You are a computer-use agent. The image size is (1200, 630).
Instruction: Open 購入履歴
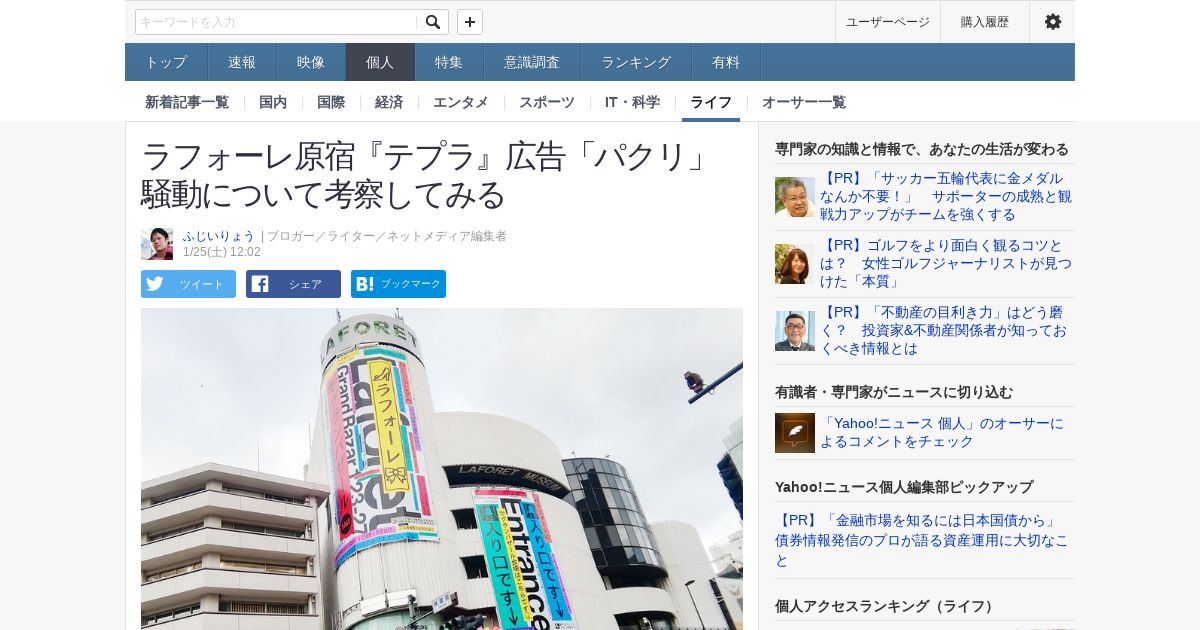(x=985, y=22)
